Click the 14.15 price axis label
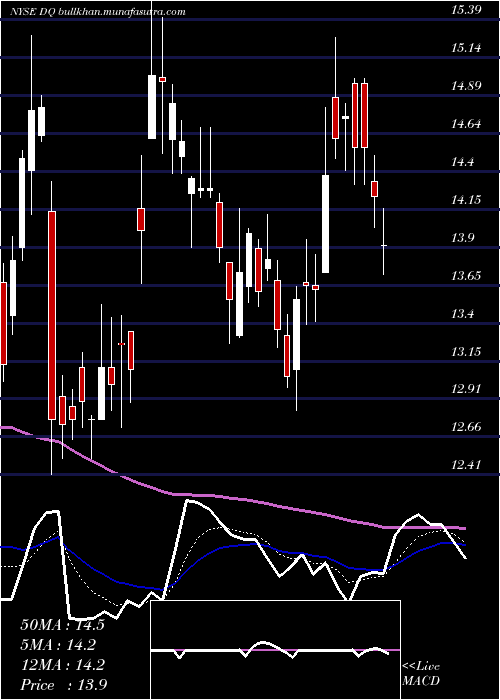 466,199
